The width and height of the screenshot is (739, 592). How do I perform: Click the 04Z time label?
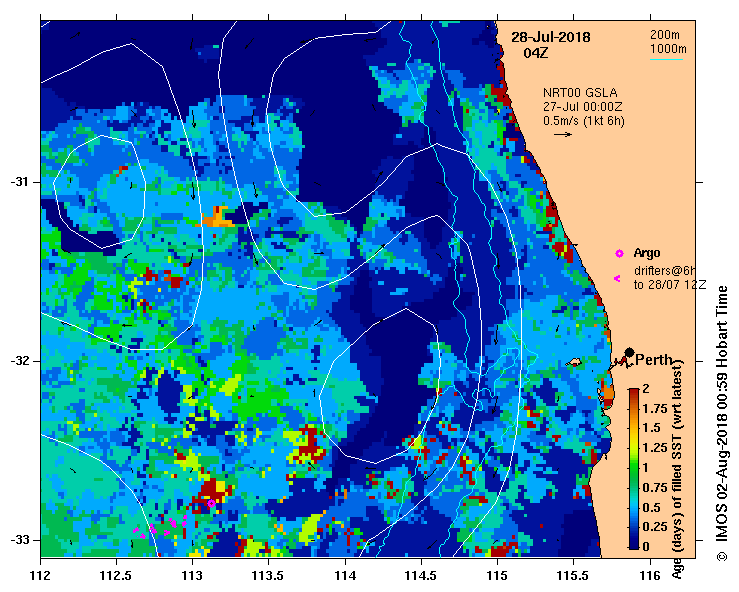click(x=536, y=53)
